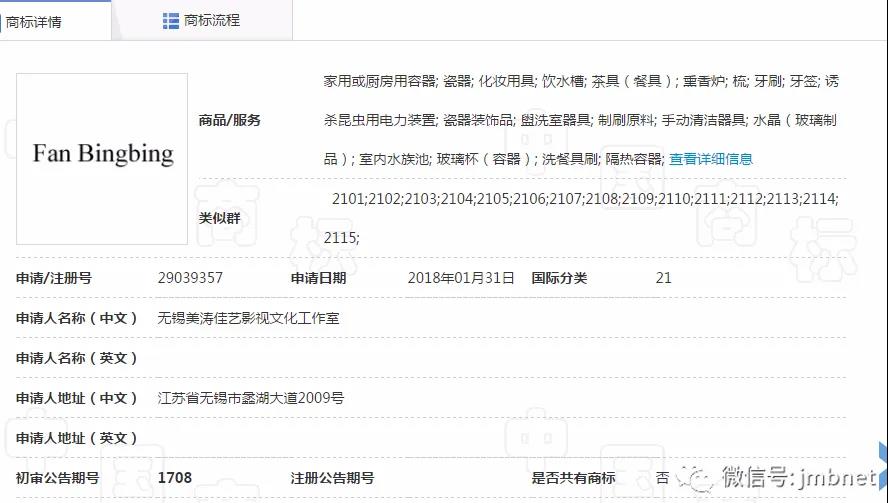Click the 注册公告期号 label
The image size is (888, 503).
tap(332, 478)
